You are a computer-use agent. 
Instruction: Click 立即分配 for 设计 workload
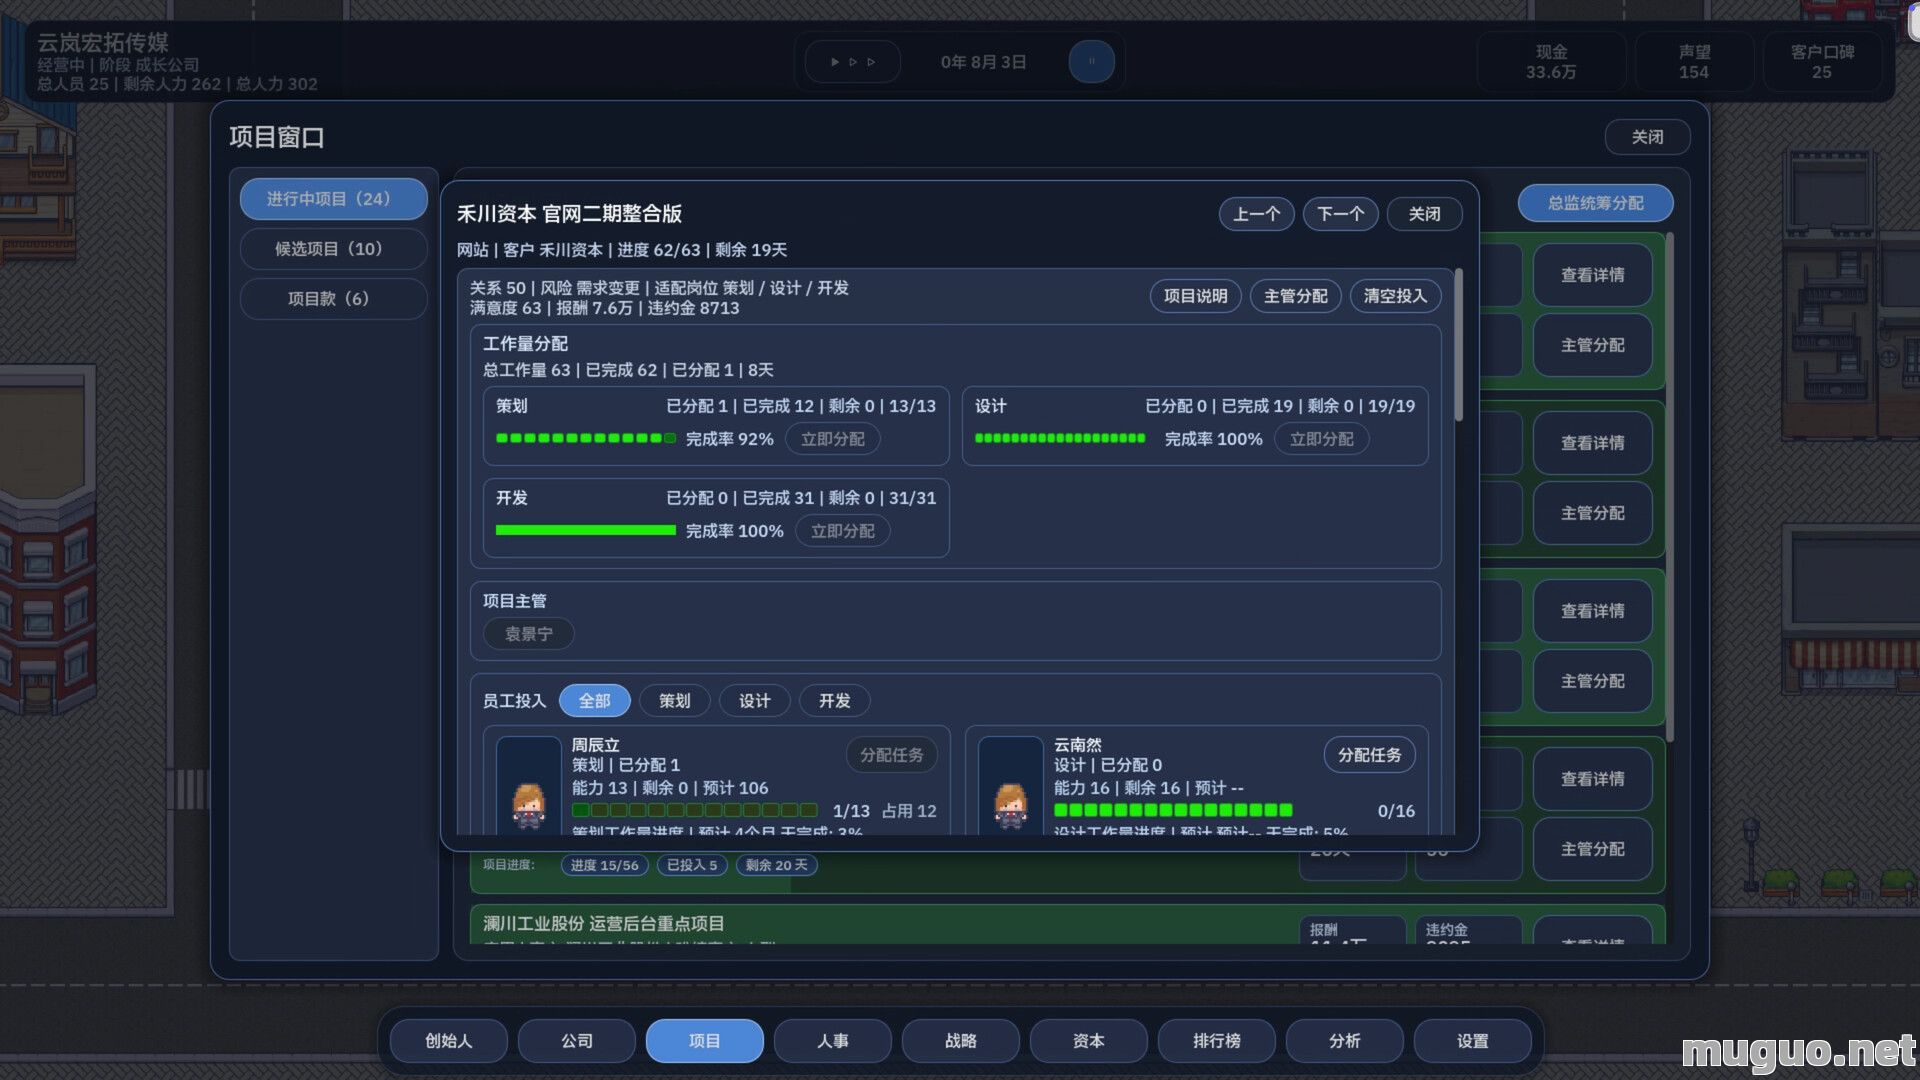(x=1321, y=439)
